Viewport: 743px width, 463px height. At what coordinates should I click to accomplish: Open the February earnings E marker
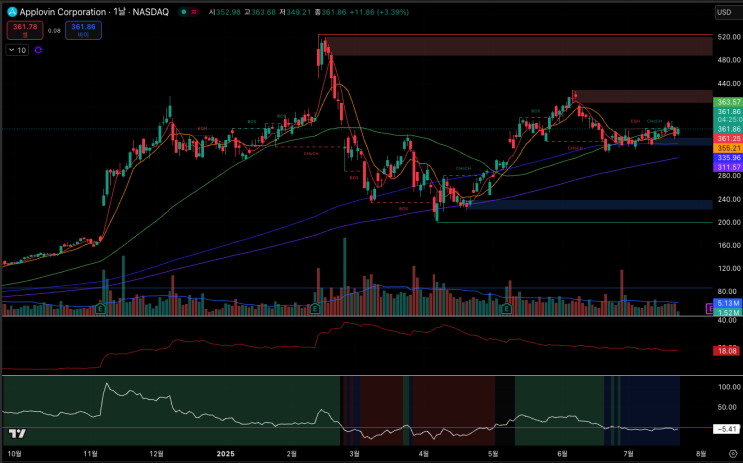click(315, 309)
